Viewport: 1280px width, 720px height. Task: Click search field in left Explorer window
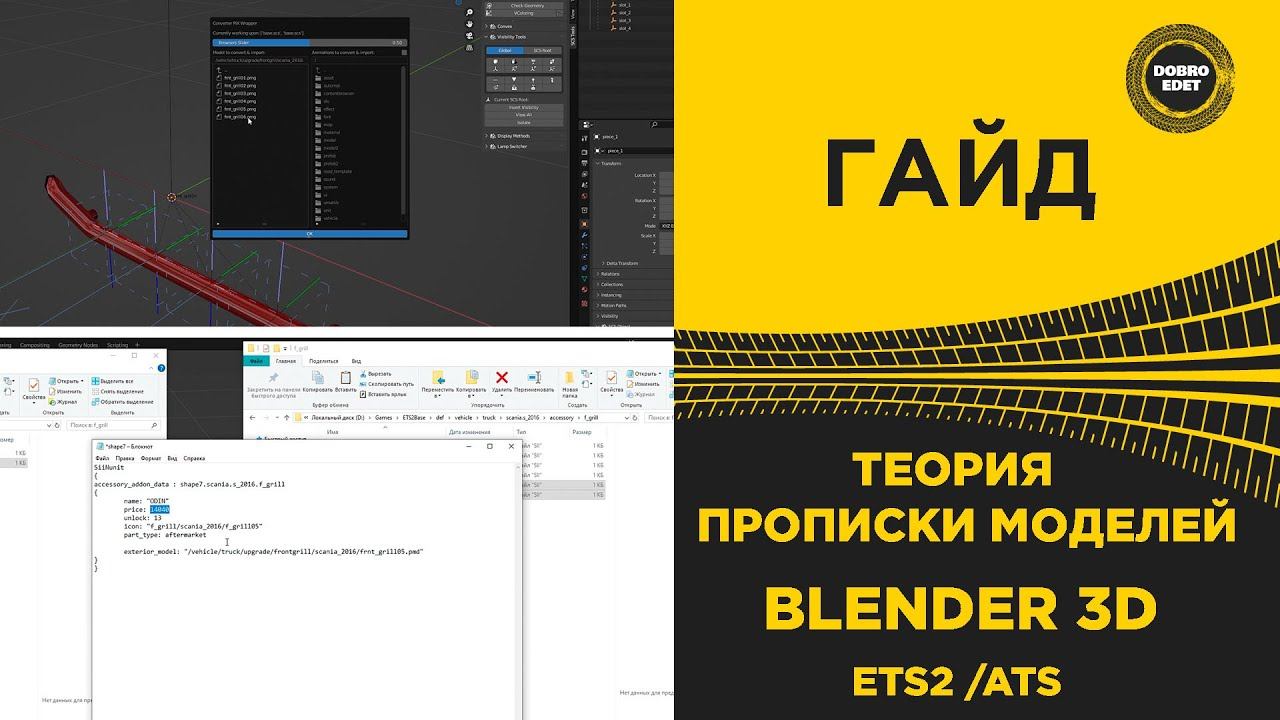[114, 425]
